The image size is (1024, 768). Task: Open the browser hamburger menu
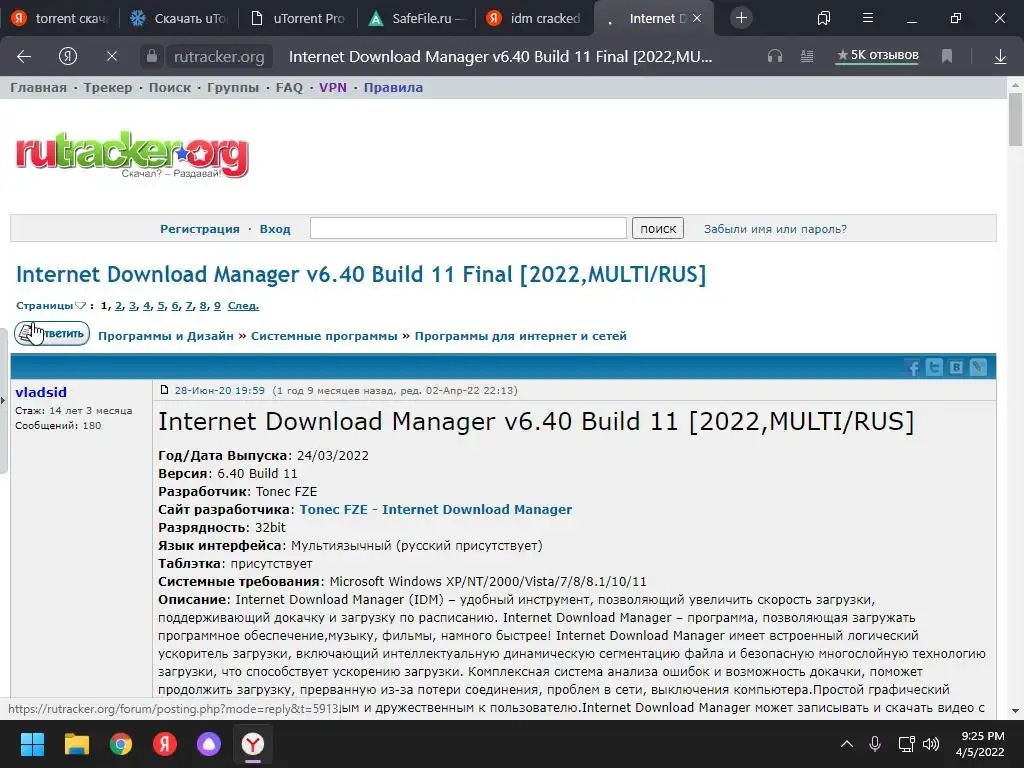coord(868,18)
